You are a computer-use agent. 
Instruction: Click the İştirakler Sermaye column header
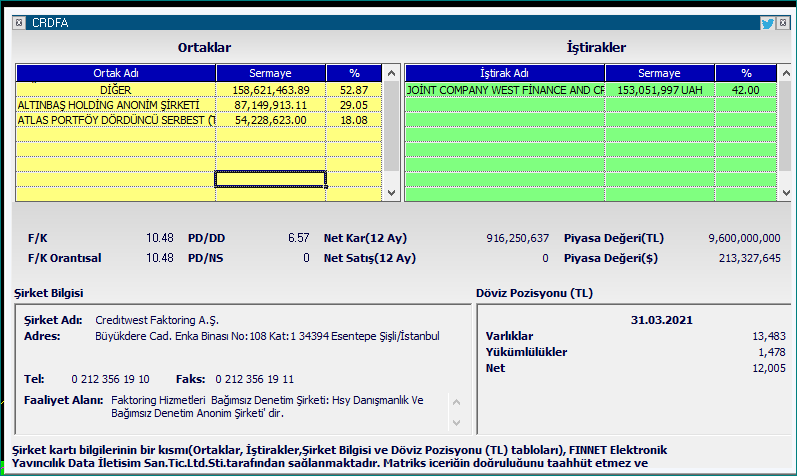point(659,73)
